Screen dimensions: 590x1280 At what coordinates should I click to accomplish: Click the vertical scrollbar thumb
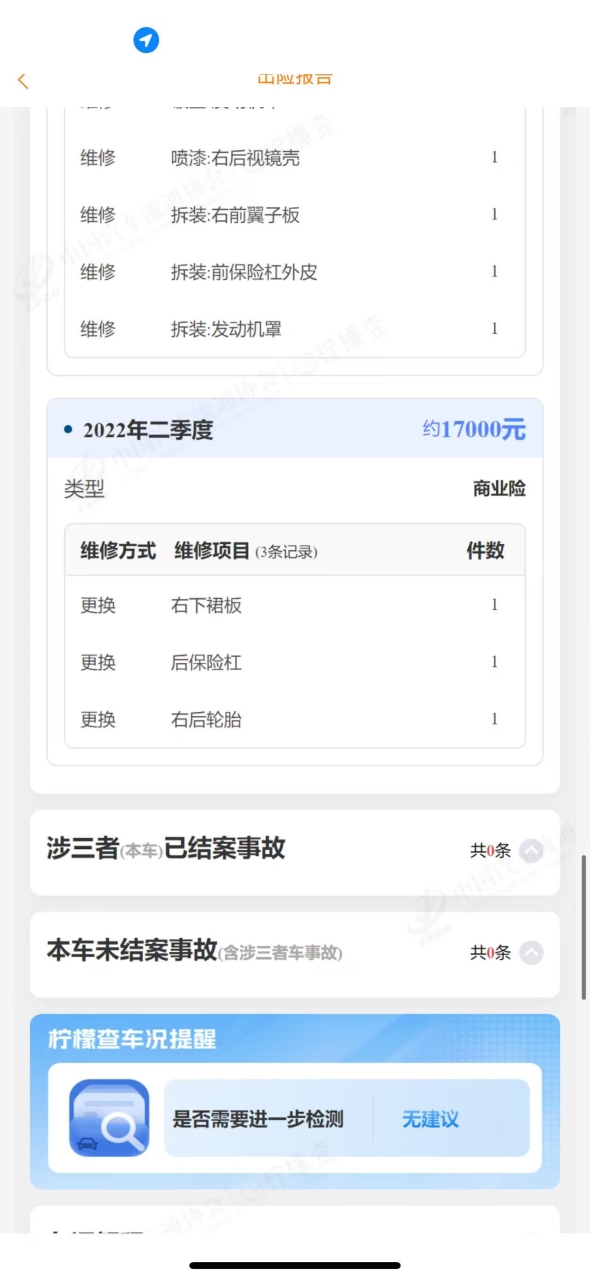(584, 927)
